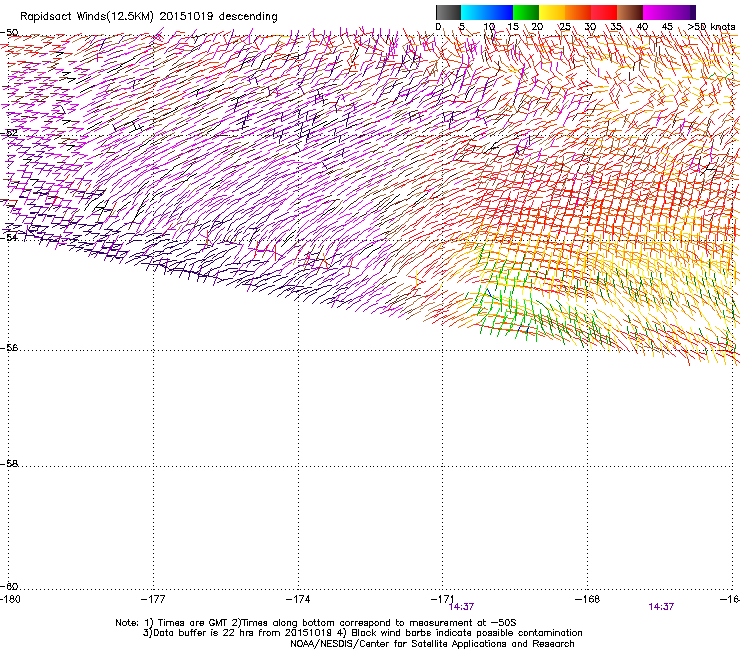Click the brown 35-40 knots legend swatch
The height and width of the screenshot is (650, 740).
(630, 12)
